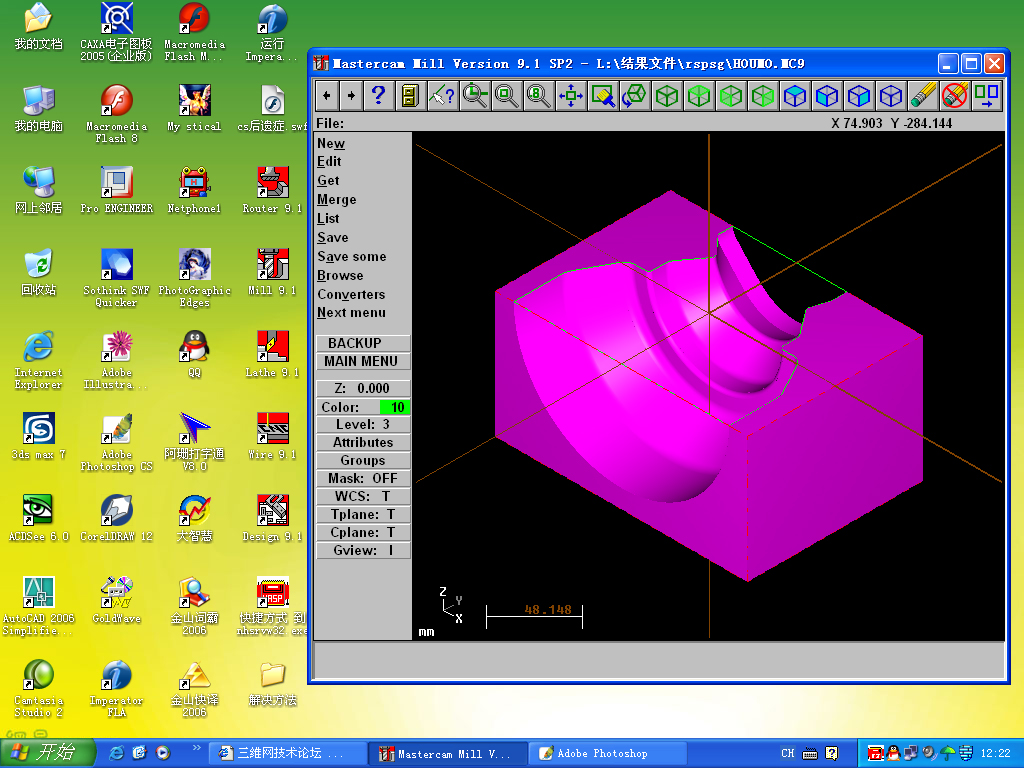Click the Fit to screen arrows icon

[570, 96]
